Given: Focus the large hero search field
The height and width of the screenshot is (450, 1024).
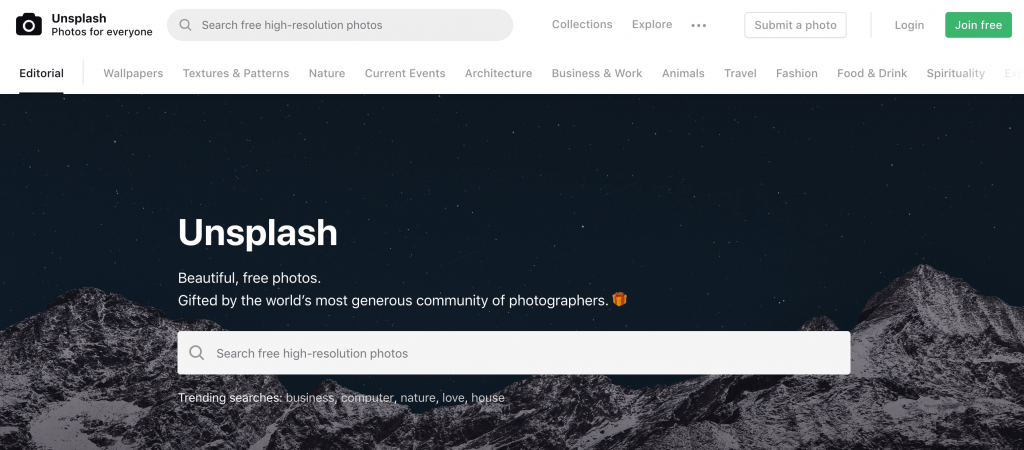Looking at the screenshot, I should pos(514,353).
